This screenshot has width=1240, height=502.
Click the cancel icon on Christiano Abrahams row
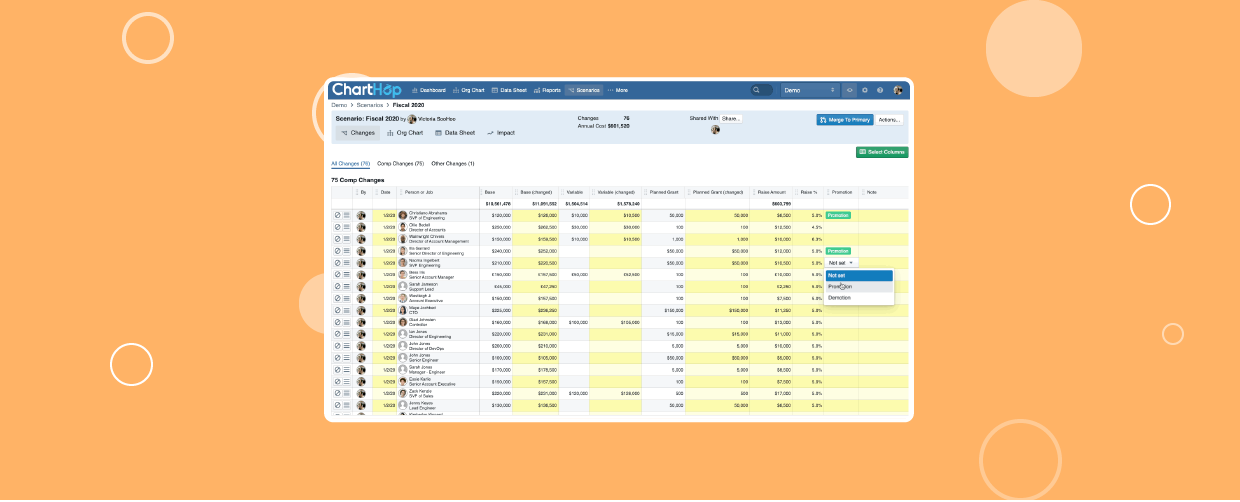pos(338,215)
